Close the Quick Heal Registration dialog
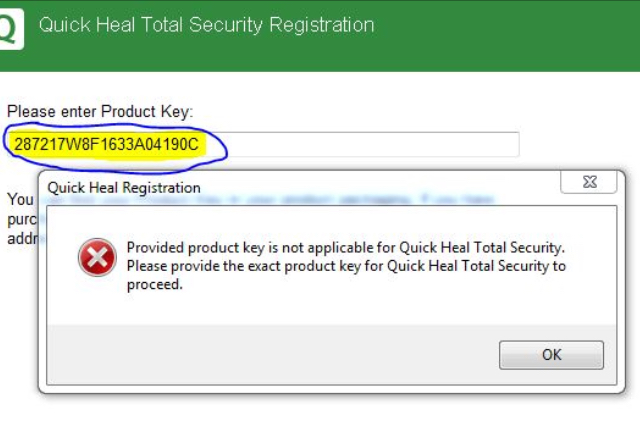 (587, 184)
